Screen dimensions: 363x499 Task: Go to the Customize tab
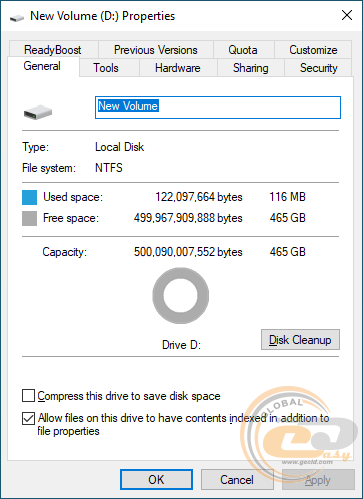click(x=313, y=50)
